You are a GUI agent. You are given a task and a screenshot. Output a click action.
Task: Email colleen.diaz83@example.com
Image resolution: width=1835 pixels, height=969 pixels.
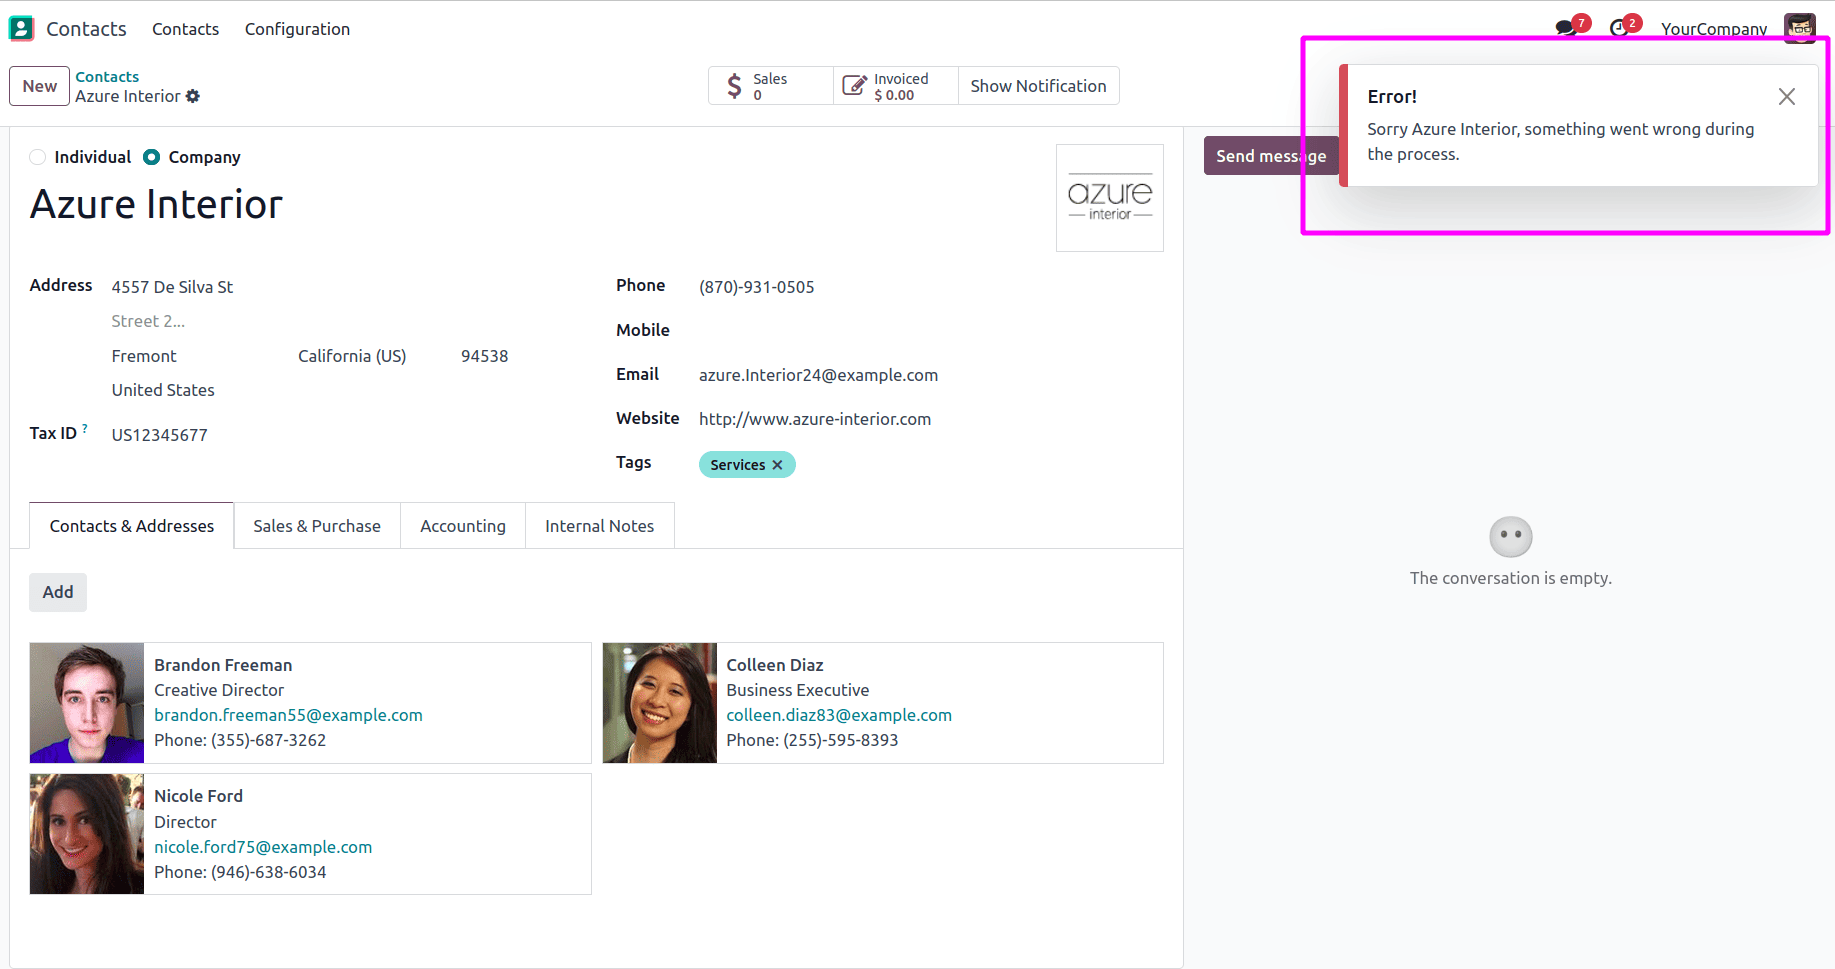839,715
